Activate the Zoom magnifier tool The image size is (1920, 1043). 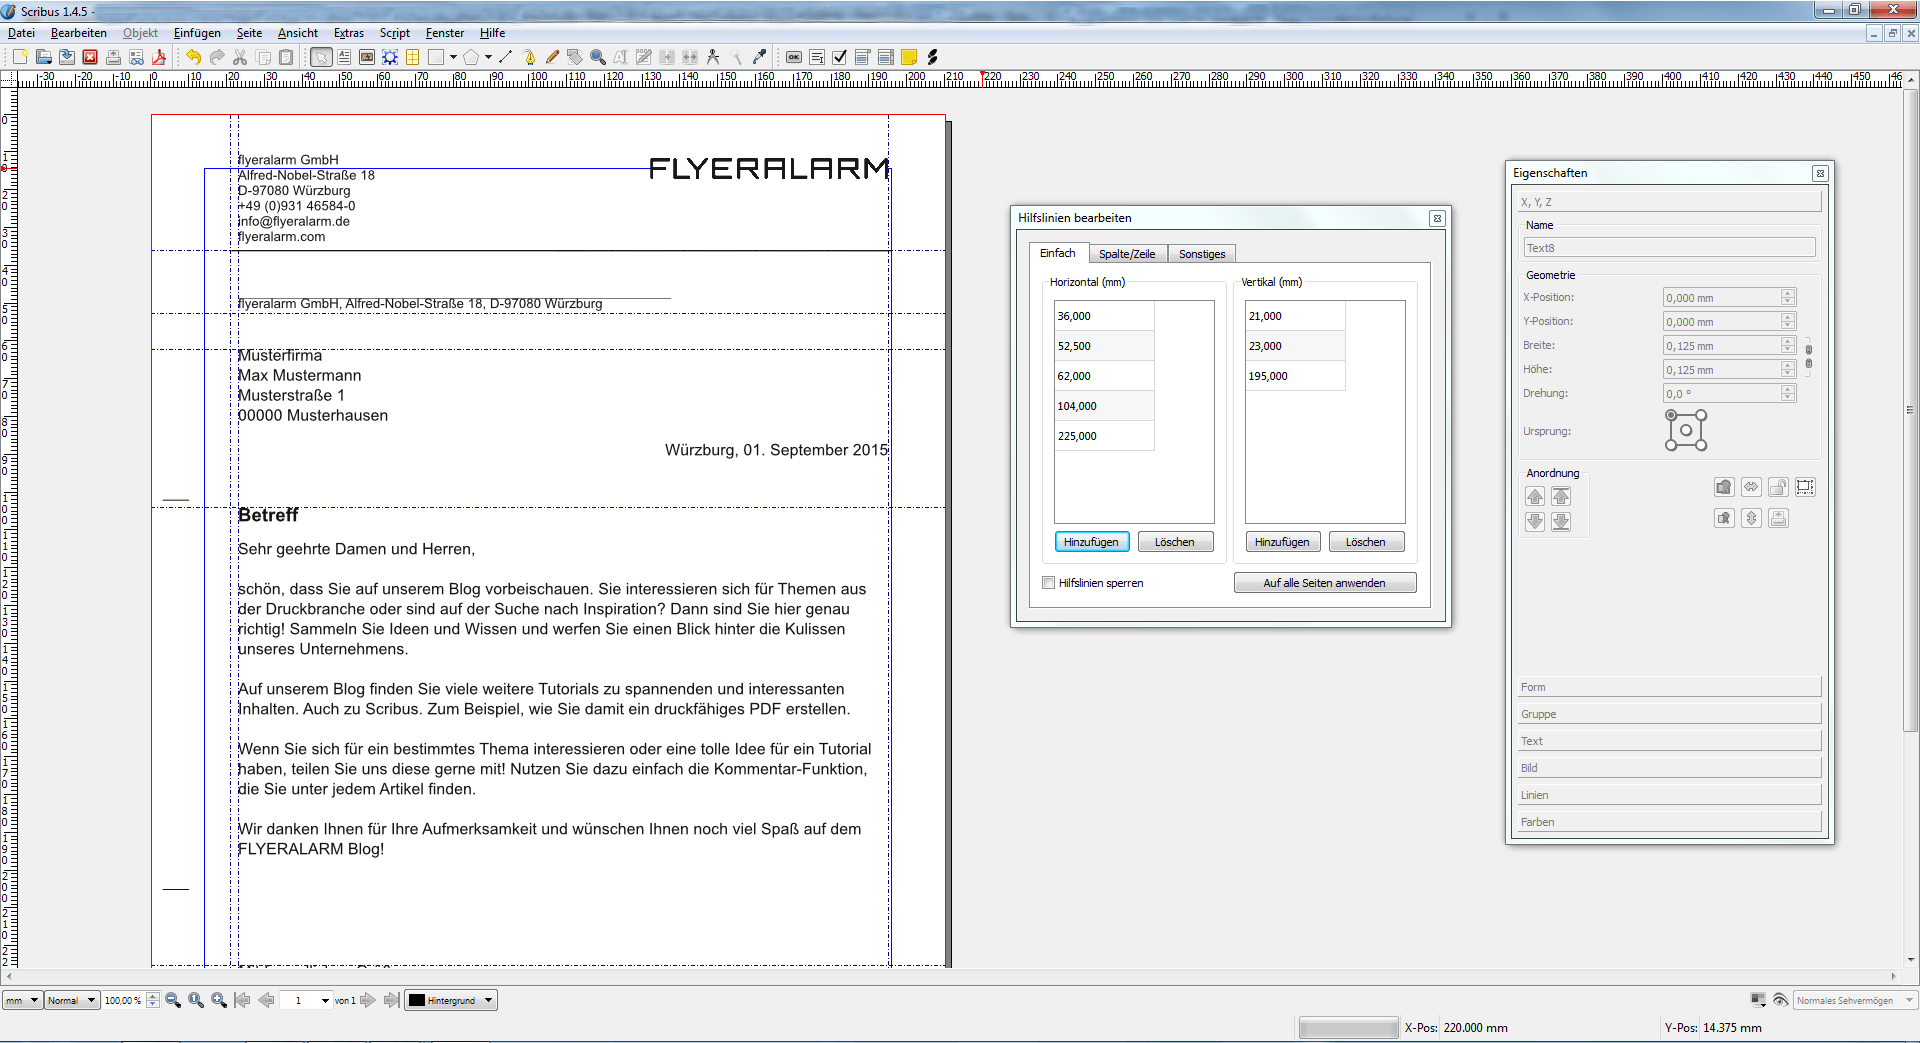(x=597, y=57)
